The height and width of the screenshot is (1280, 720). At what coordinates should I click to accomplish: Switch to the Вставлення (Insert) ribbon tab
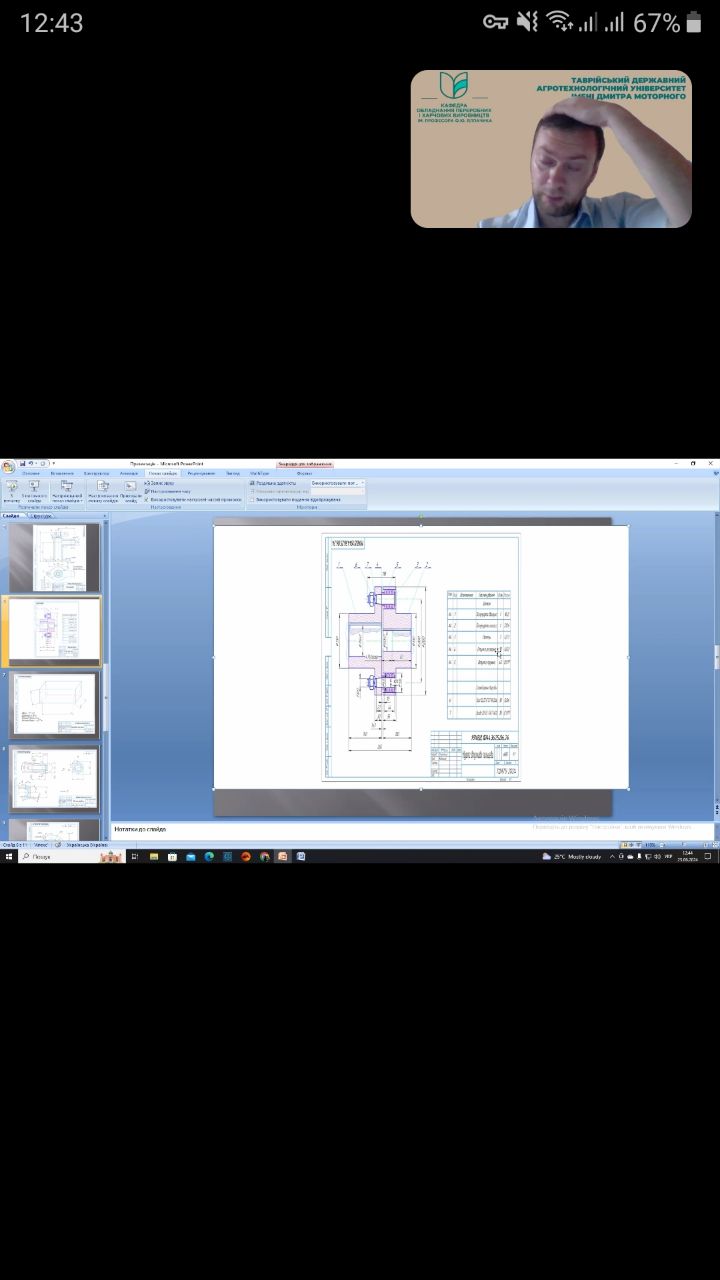(x=62, y=473)
